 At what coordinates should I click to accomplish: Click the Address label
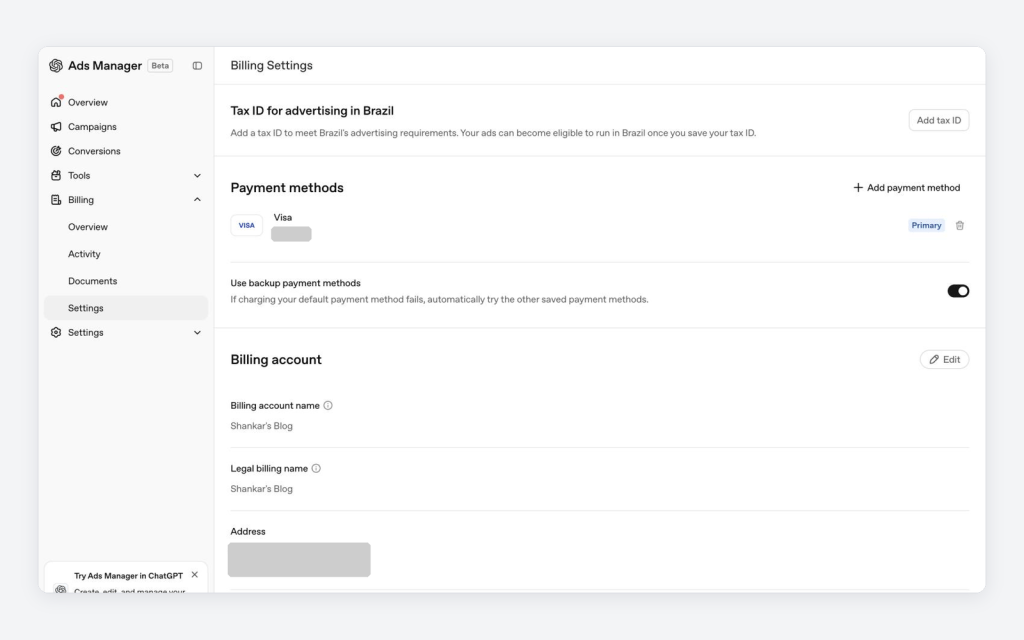[248, 532]
